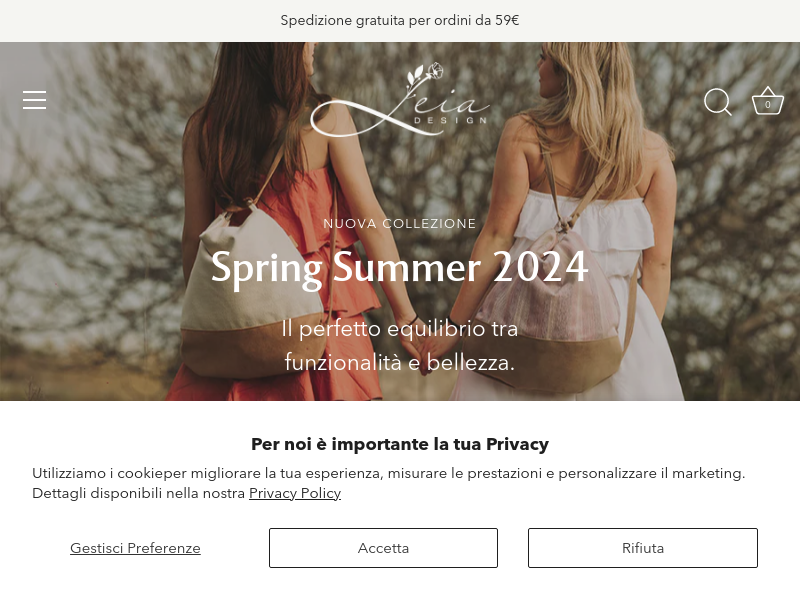Accept cookies with the Accetta button
Screen dimensions: 800x600
pyautogui.click(x=383, y=548)
